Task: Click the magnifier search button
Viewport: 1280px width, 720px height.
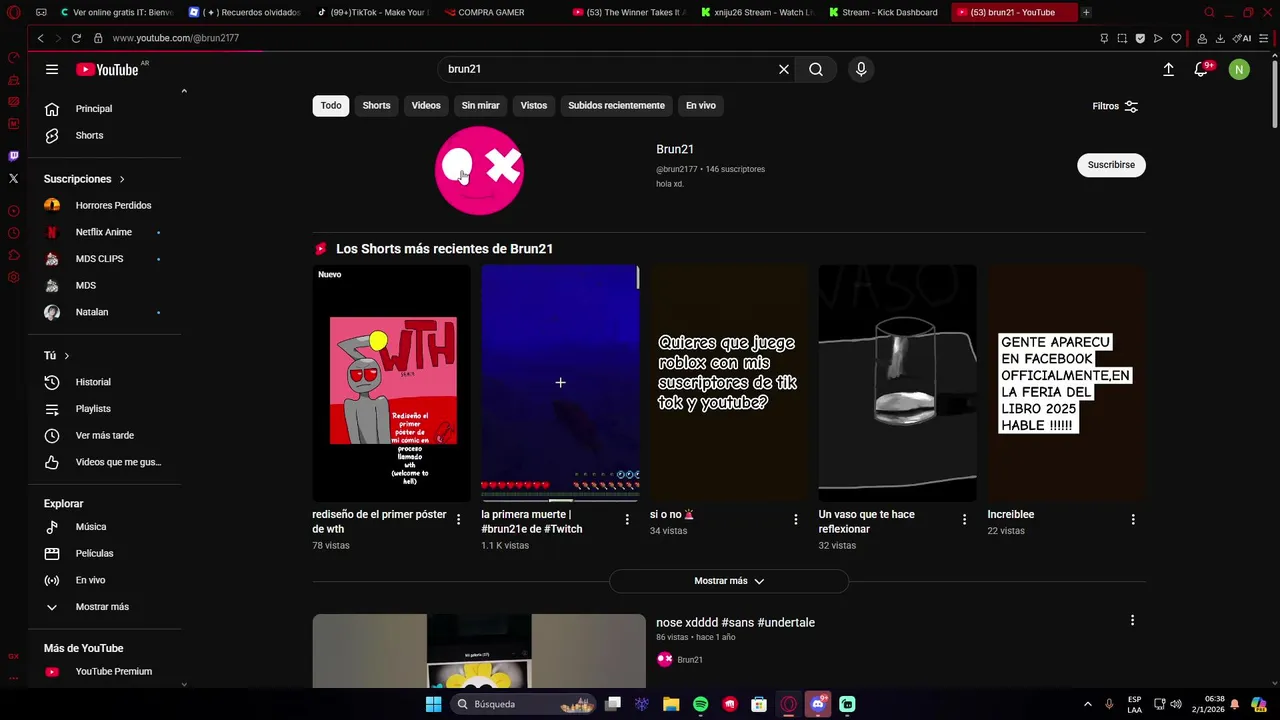Action: 816,69
